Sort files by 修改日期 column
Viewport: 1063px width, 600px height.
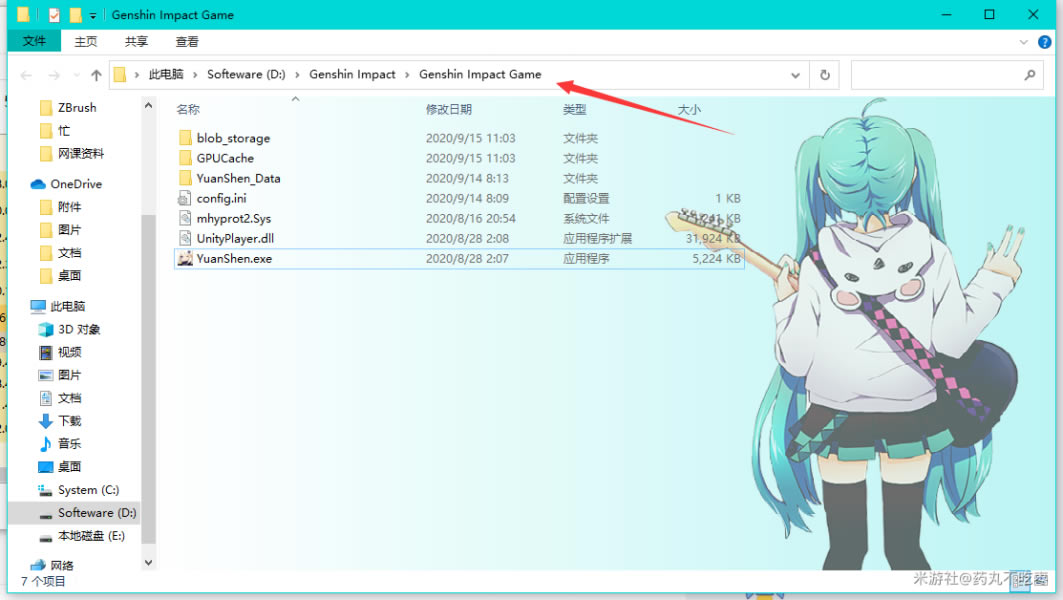(x=448, y=109)
